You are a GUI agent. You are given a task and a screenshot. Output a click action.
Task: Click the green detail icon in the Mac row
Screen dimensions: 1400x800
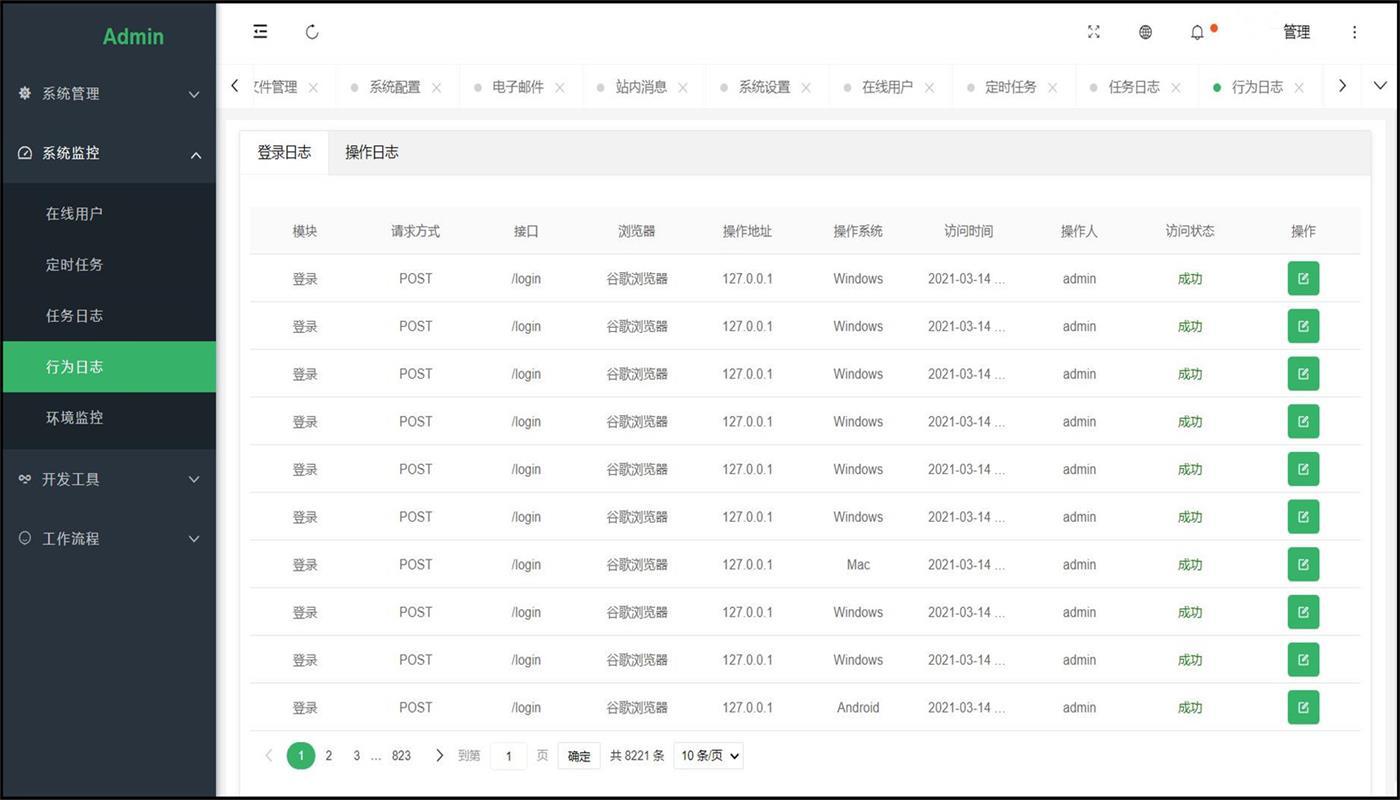(x=1302, y=565)
